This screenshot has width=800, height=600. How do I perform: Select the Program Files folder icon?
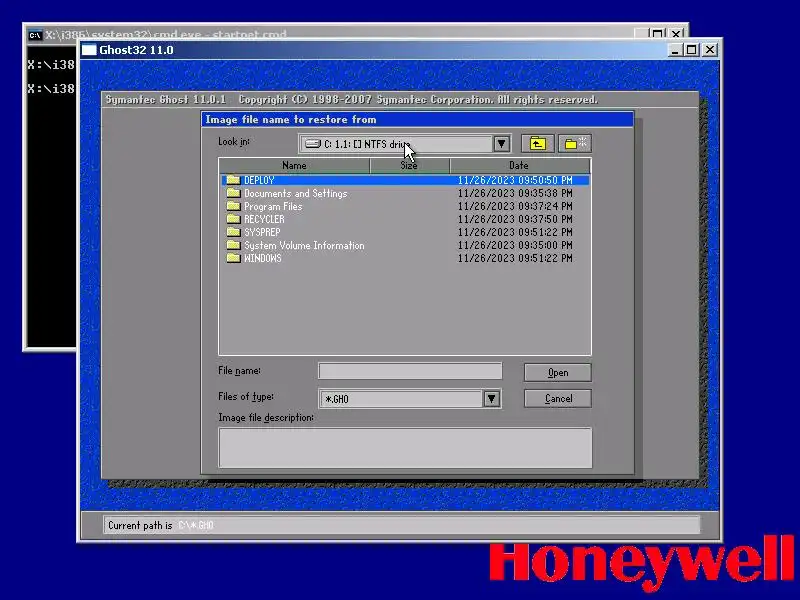coord(233,206)
